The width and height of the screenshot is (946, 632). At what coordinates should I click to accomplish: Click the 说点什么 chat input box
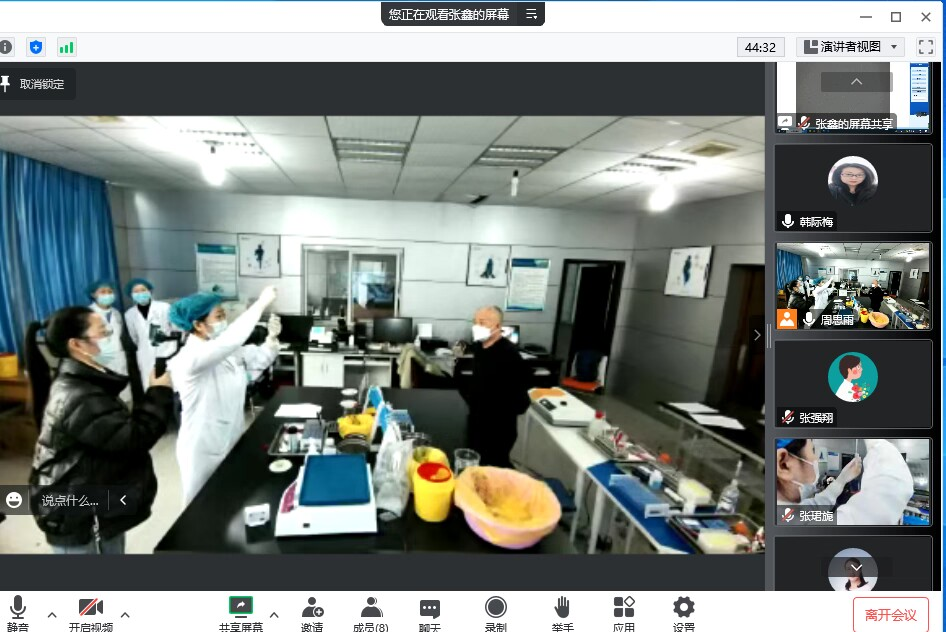point(70,500)
